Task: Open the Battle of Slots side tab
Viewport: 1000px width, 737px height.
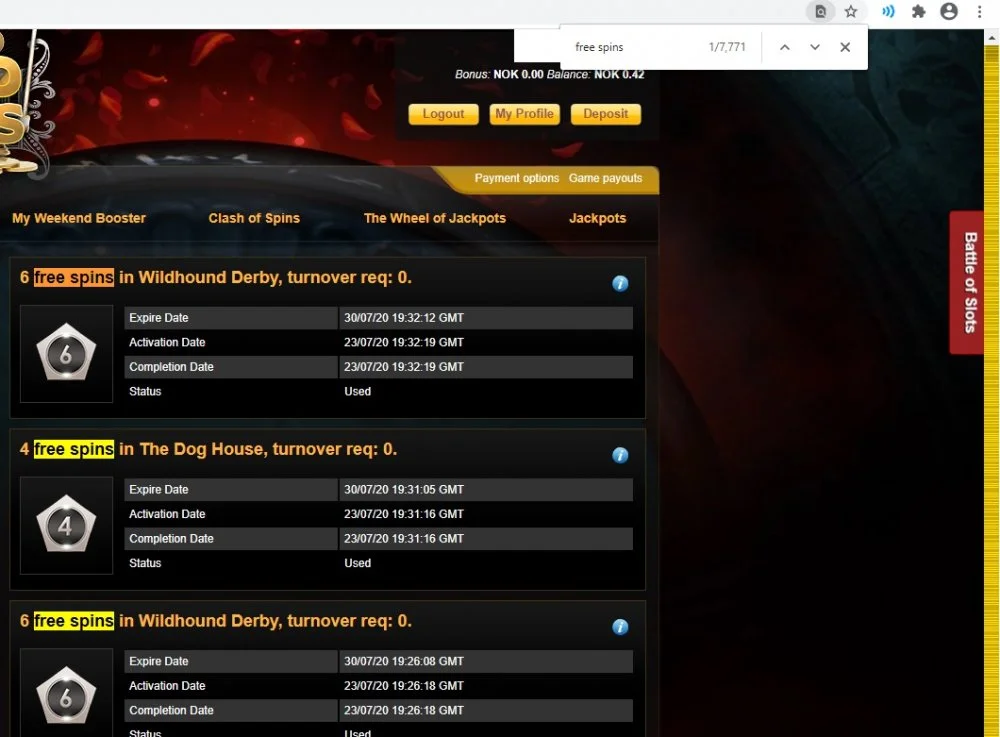Action: coord(967,282)
